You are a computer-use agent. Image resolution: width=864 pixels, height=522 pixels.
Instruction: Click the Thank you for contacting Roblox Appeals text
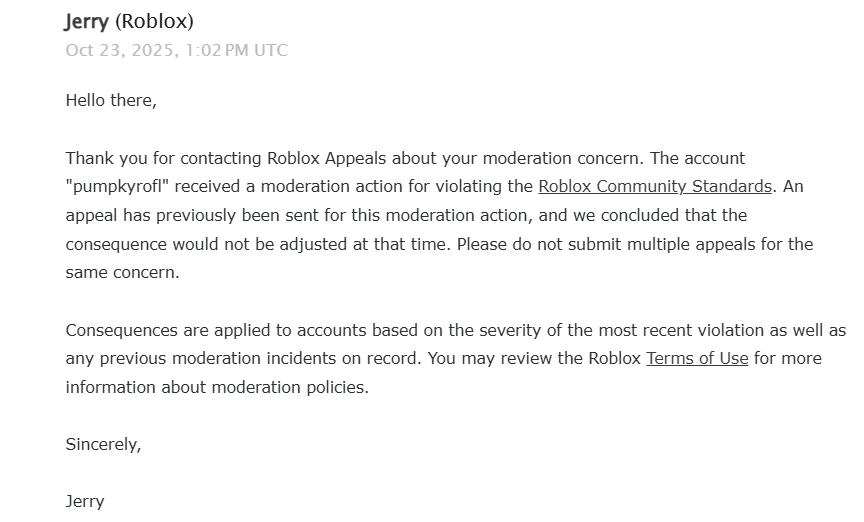point(226,159)
